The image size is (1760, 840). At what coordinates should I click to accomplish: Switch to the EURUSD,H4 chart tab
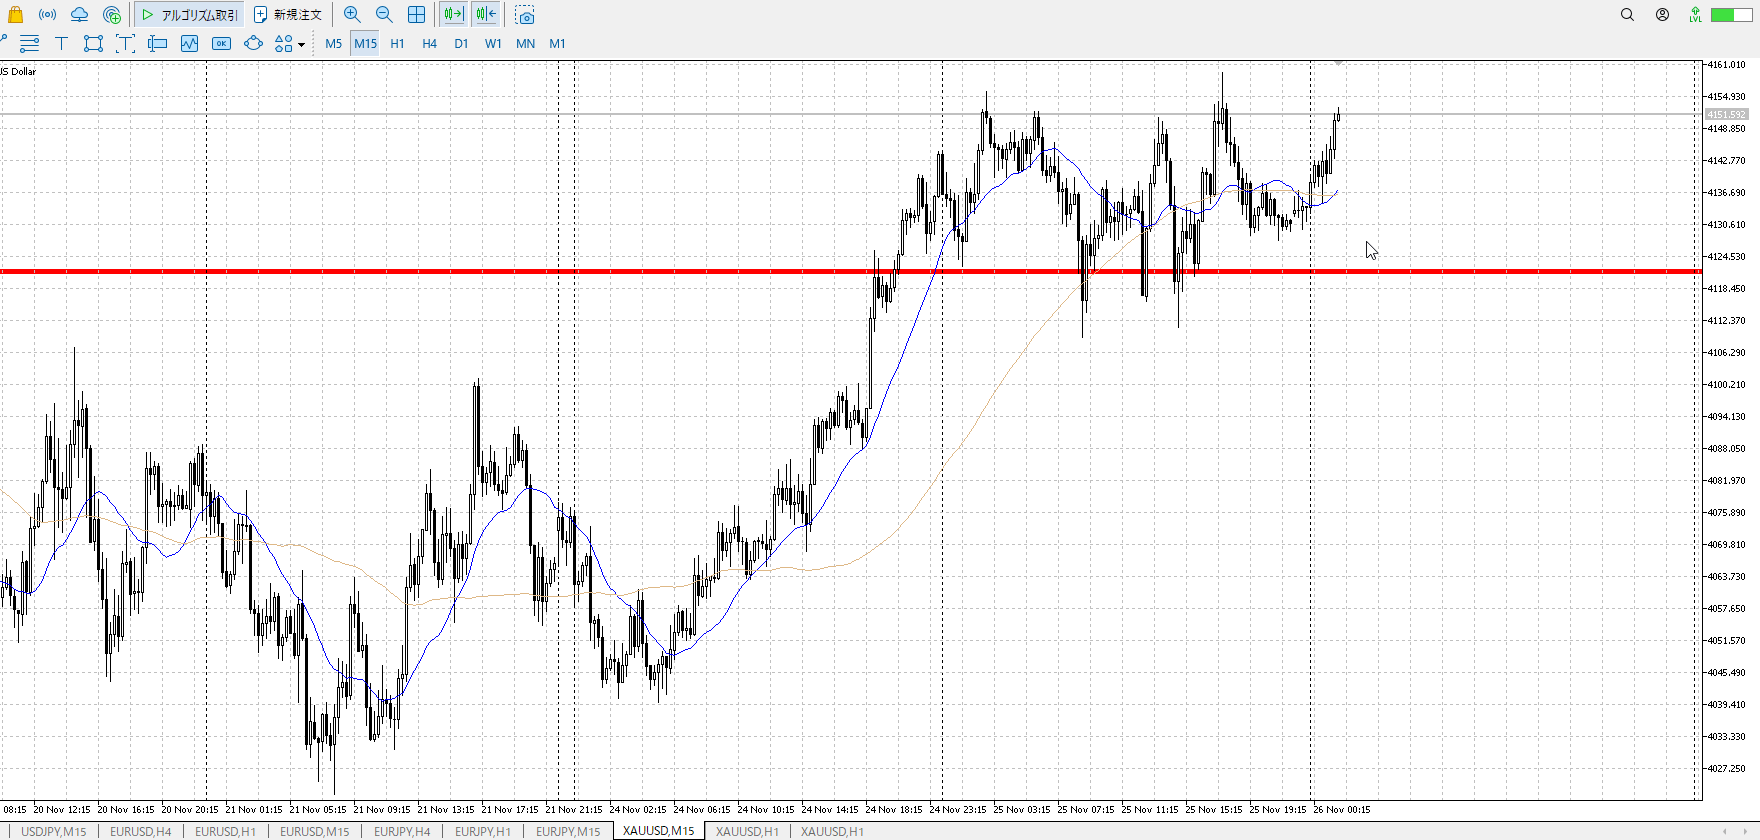coord(140,831)
